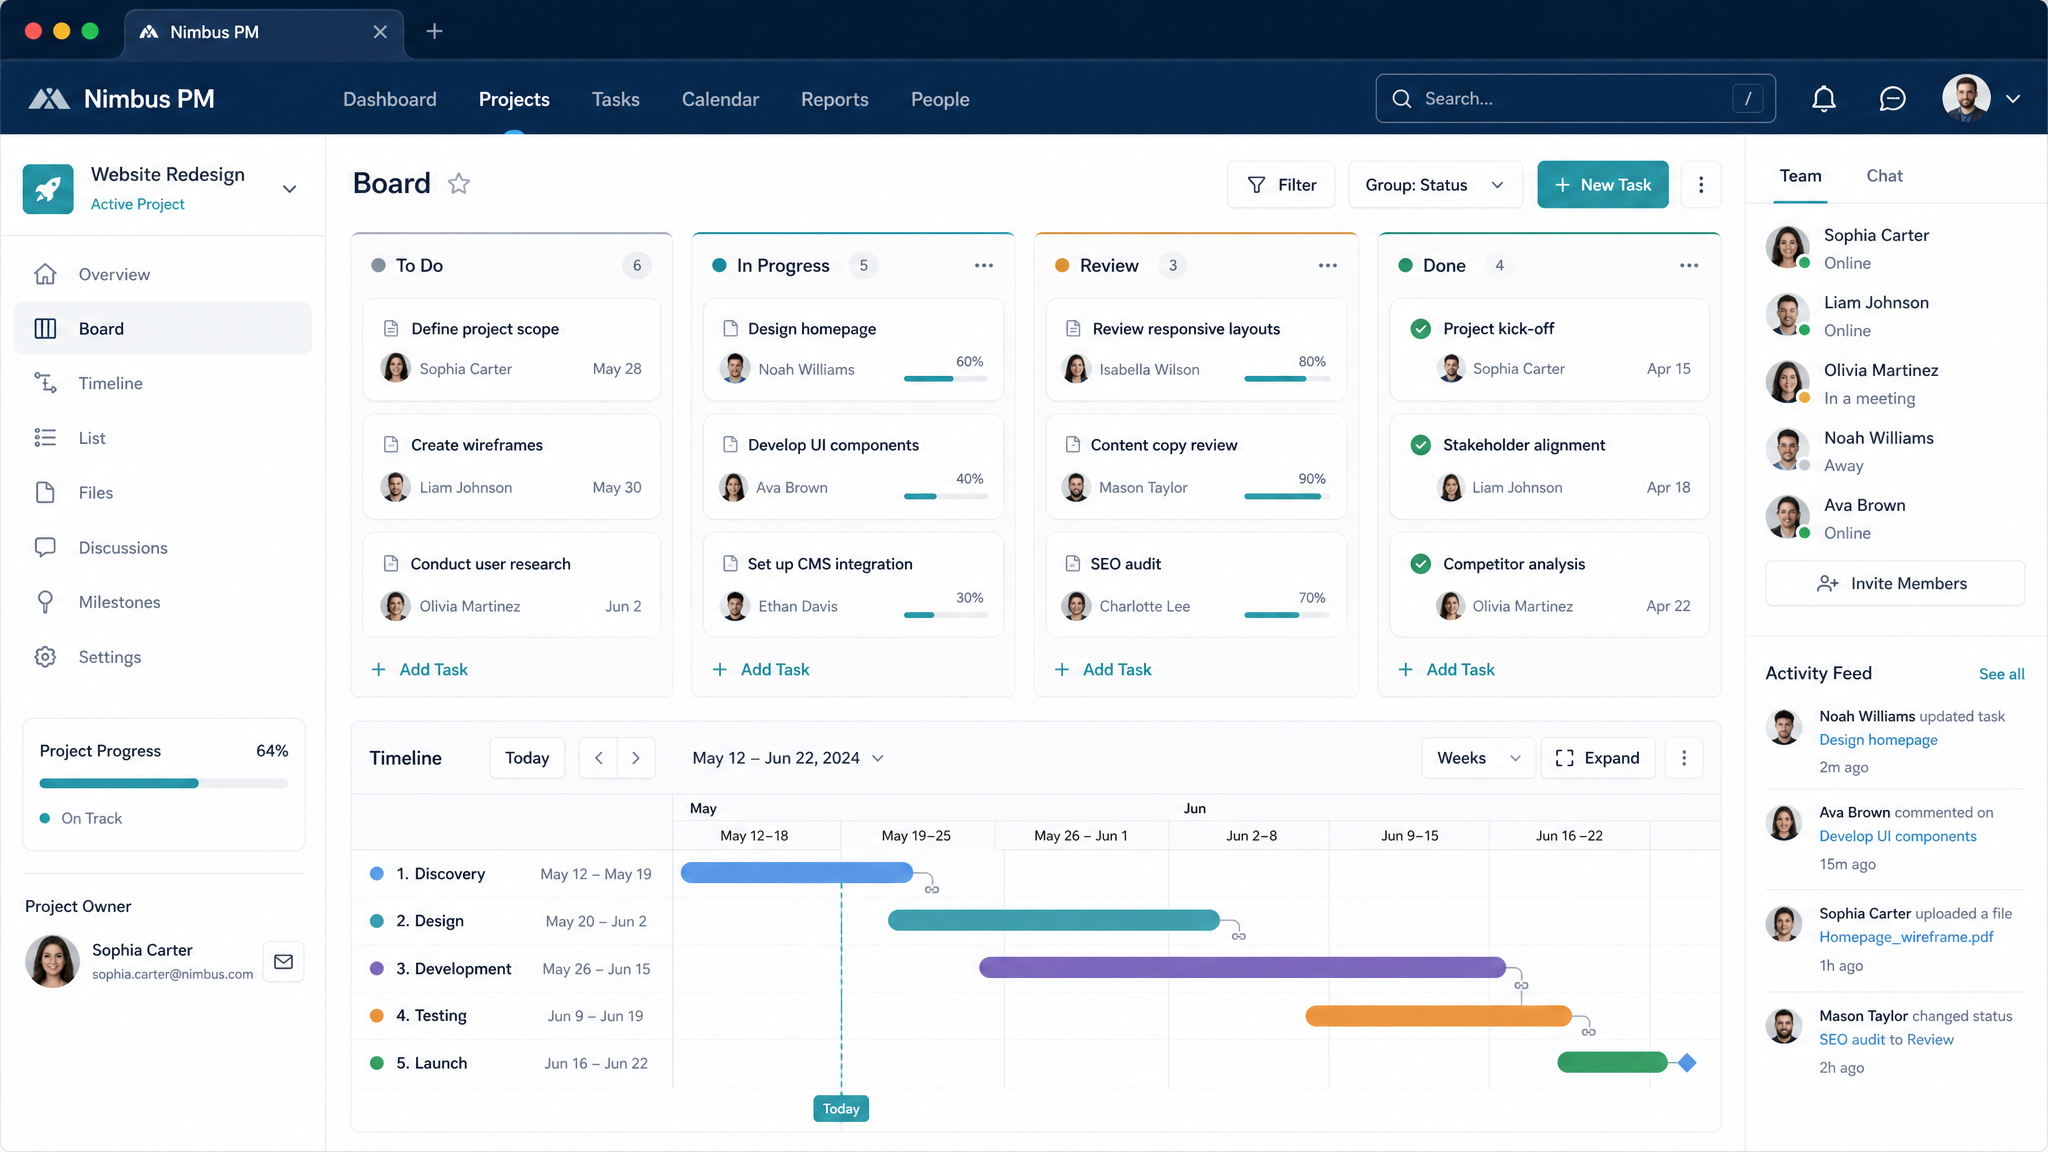Go to previous timeline period arrow
Screen dimensions: 2048x1152
click(x=598, y=758)
